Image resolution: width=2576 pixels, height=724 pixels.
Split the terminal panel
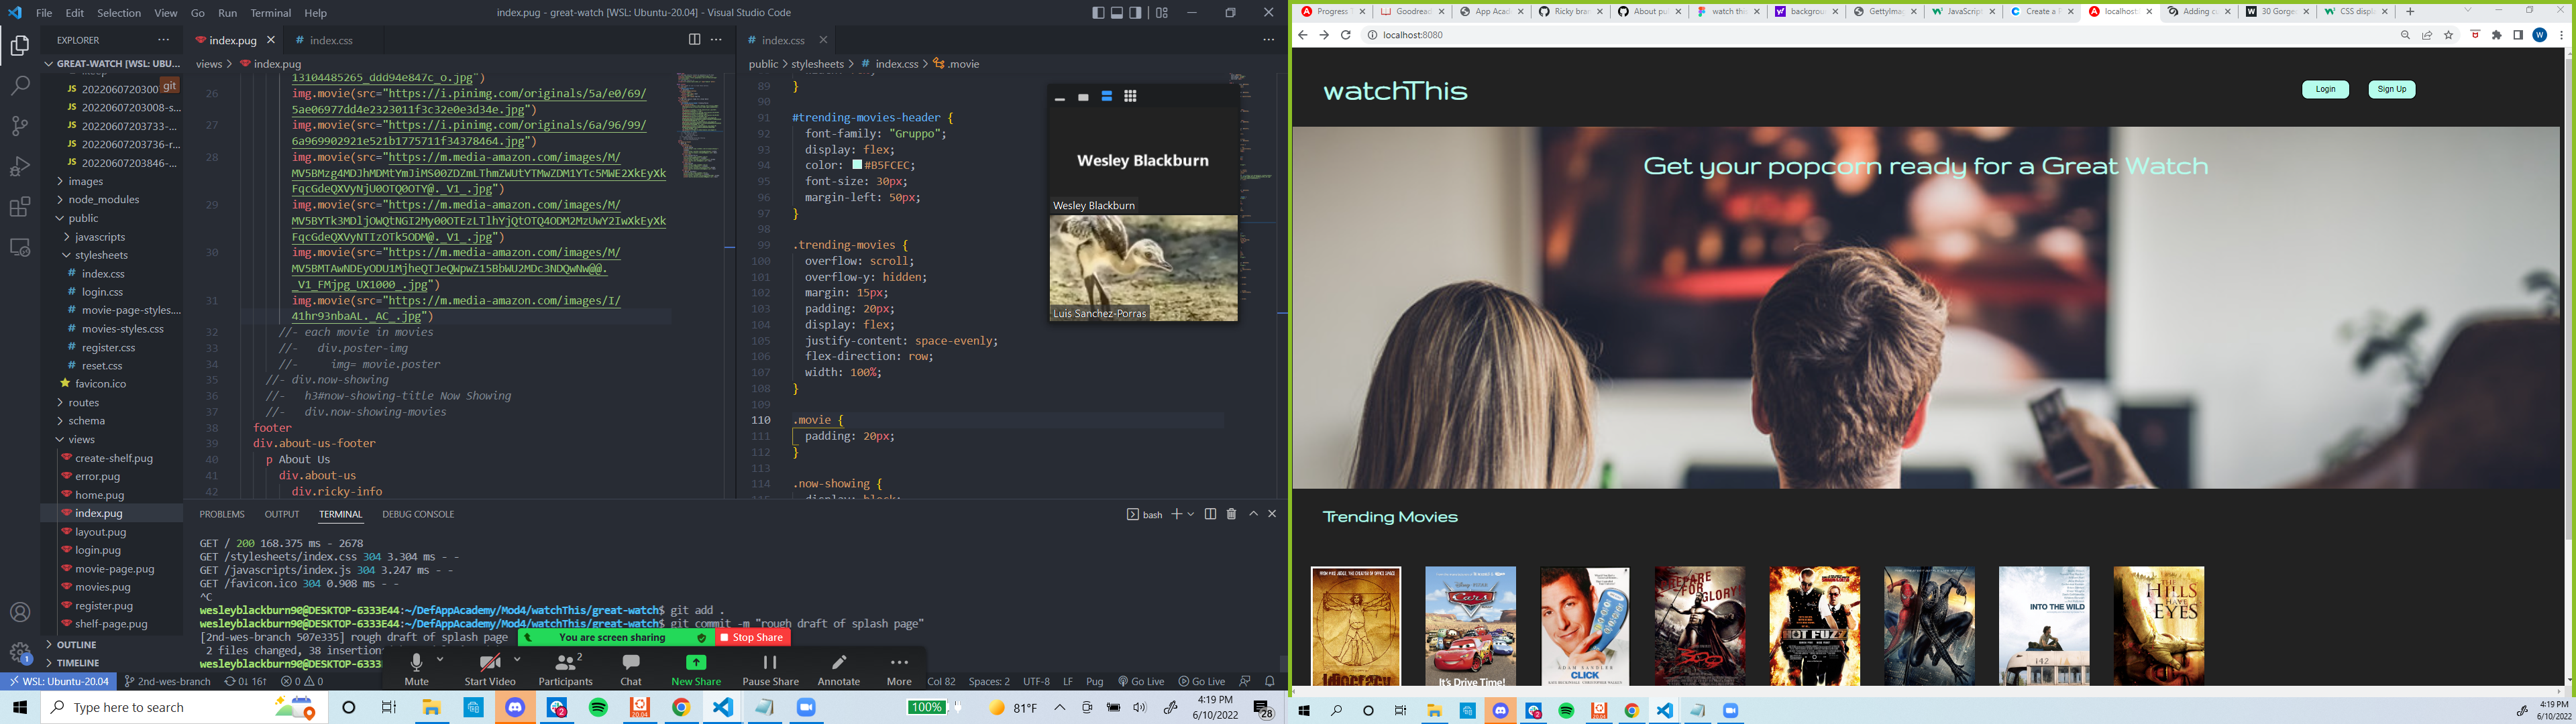tap(1210, 514)
